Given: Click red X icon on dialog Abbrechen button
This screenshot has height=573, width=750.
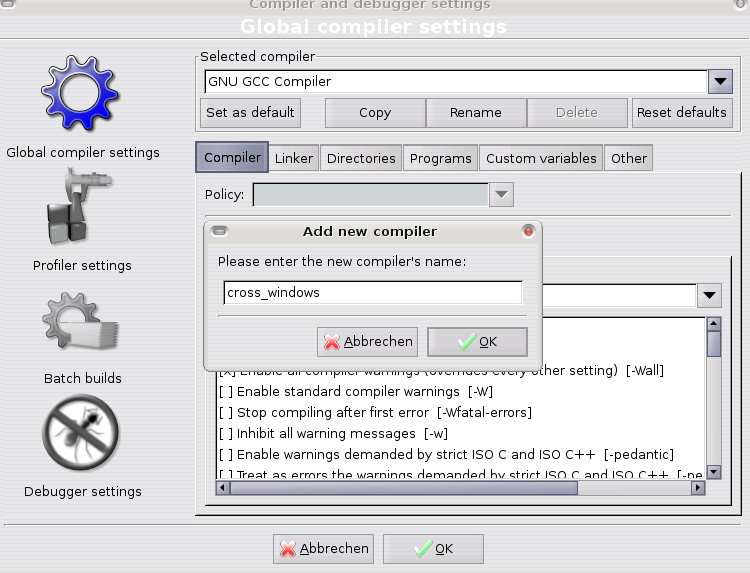Looking at the screenshot, I should pyautogui.click(x=331, y=342).
